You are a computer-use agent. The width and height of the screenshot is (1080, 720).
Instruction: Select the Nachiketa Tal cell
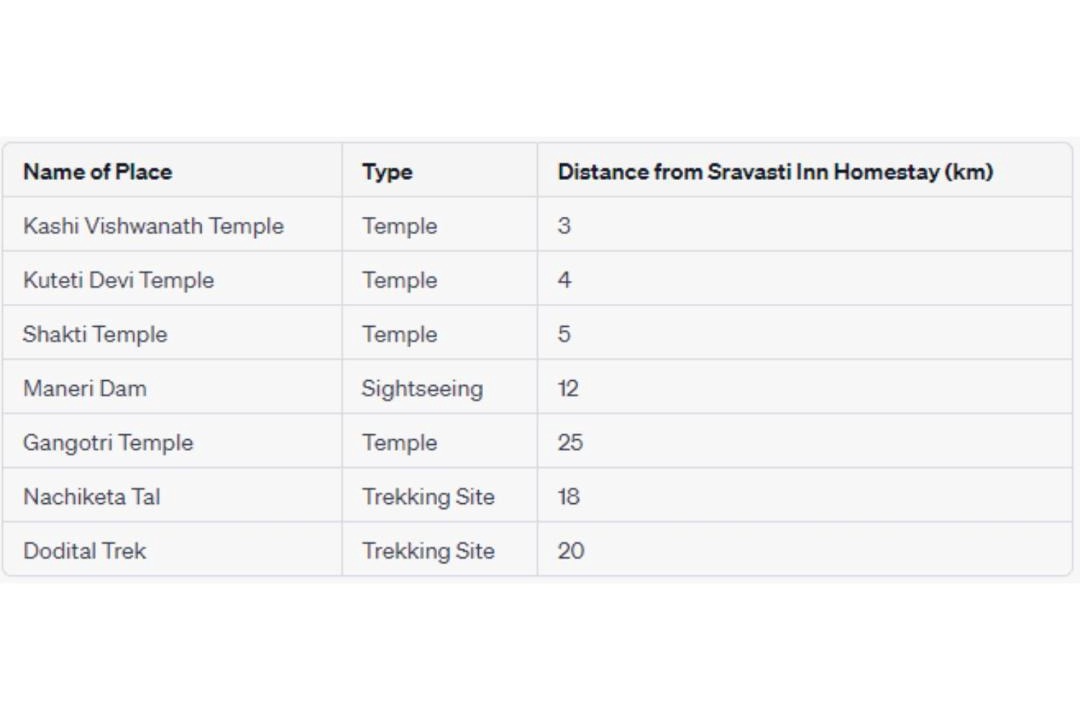[x=91, y=496]
